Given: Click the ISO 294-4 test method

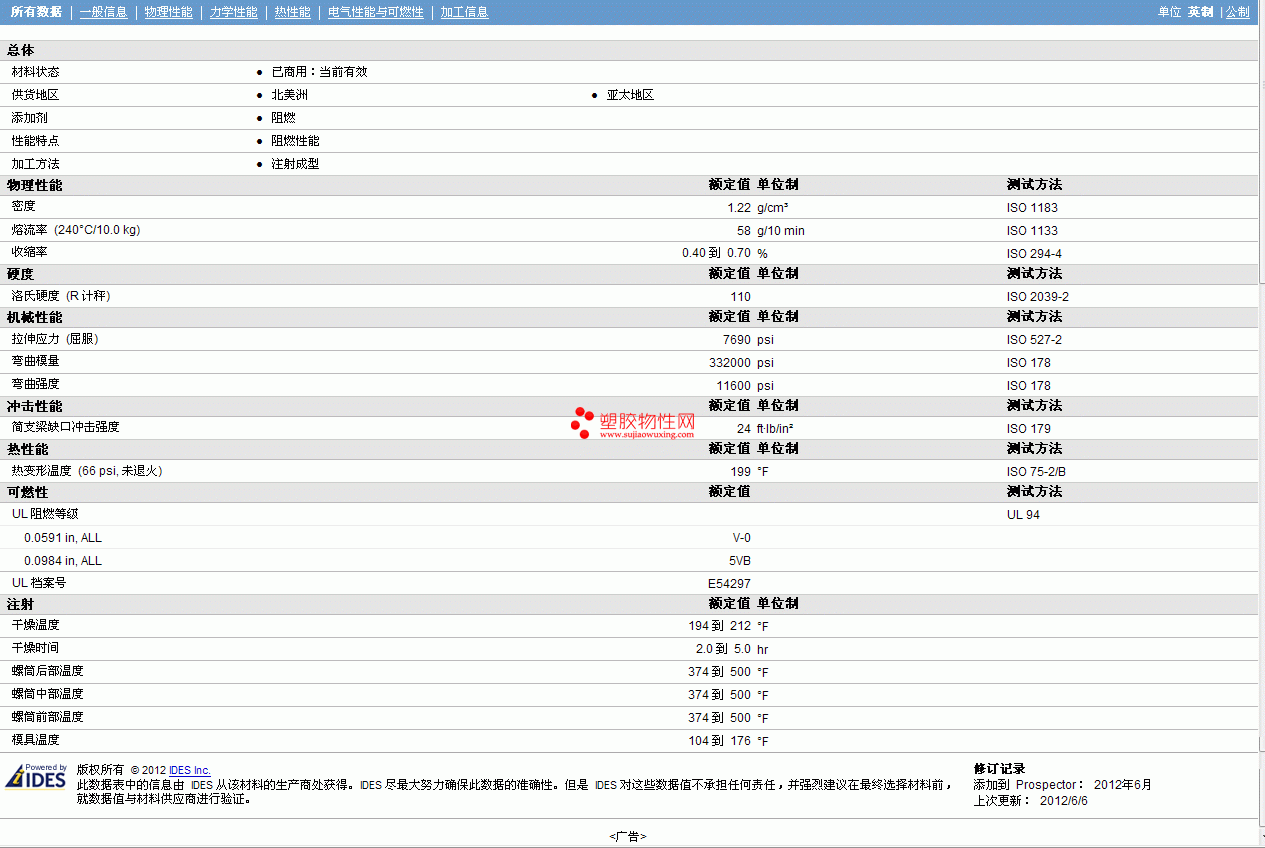Looking at the screenshot, I should pos(1034,254).
